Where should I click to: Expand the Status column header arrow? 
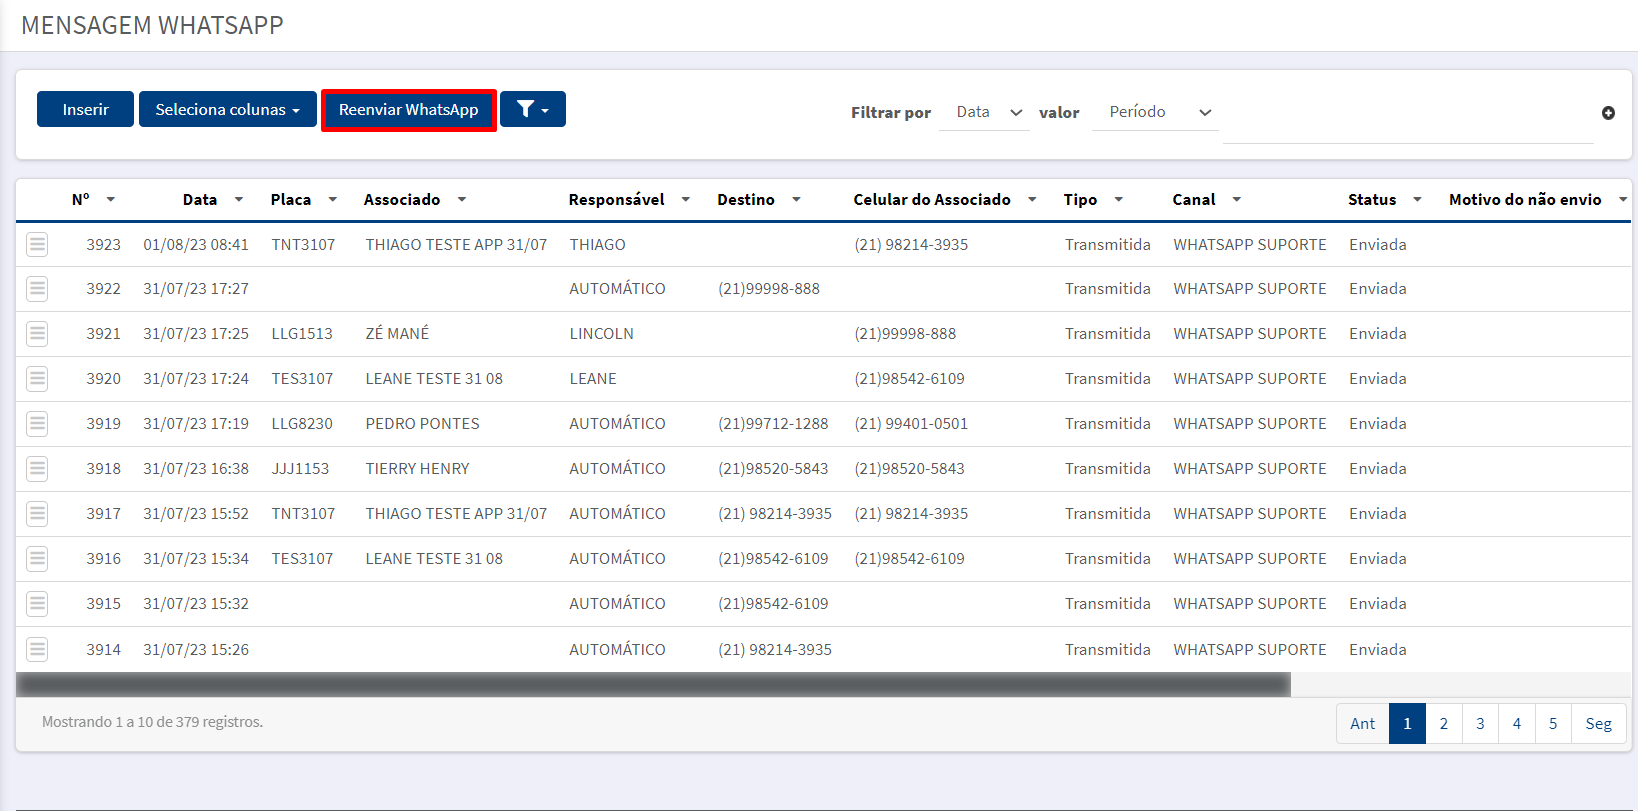[1417, 200]
